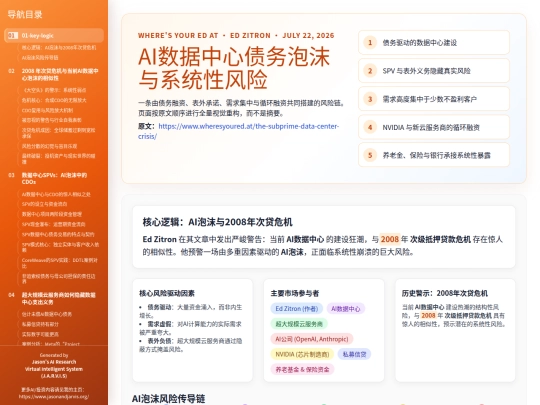Click the WHERE'S YOUR ED AT byline text
The height and width of the screenshot is (405, 540).
coord(236,35)
